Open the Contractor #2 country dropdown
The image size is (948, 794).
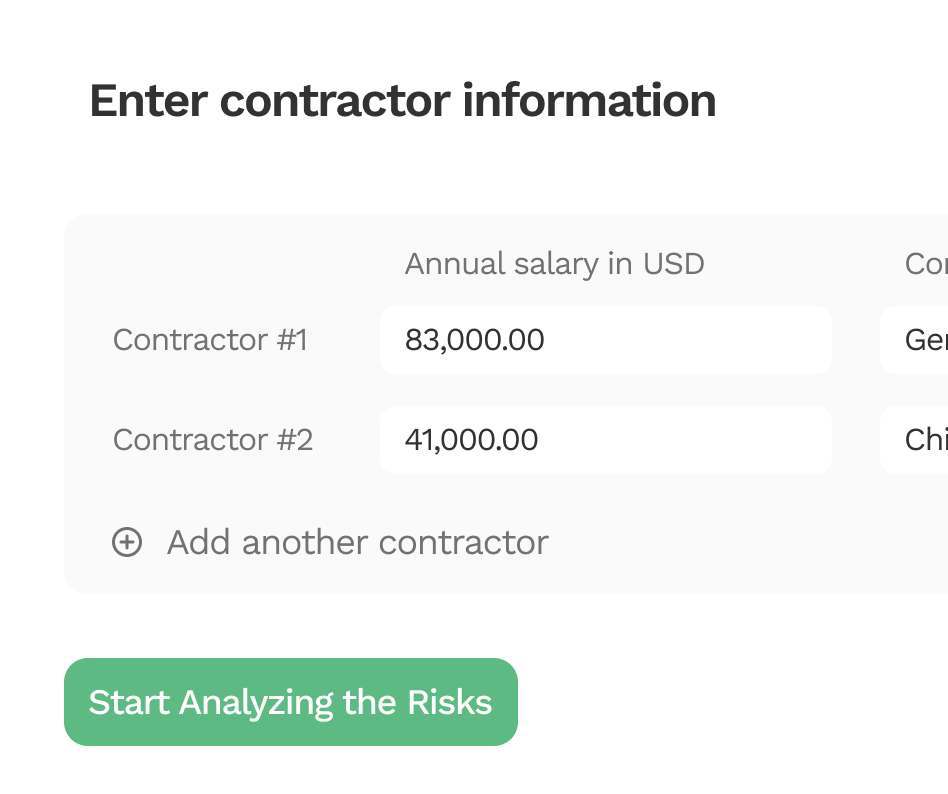(x=916, y=440)
